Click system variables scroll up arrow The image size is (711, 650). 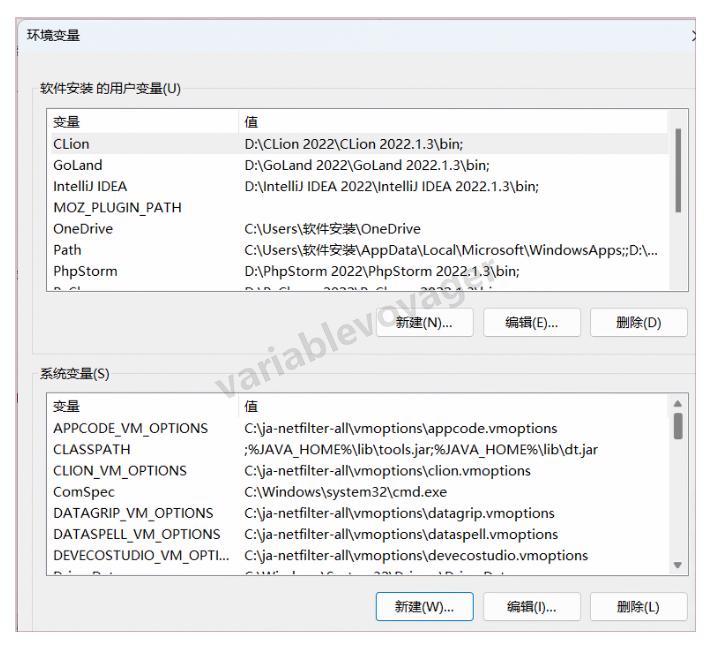(678, 403)
